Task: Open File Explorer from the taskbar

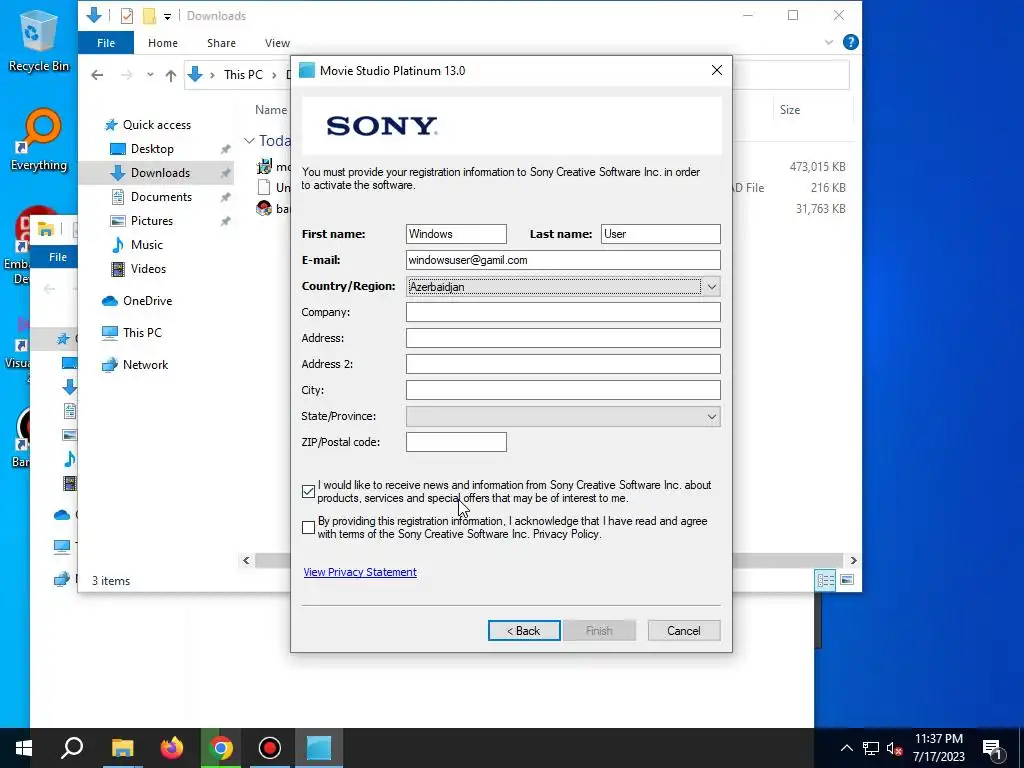Action: [122, 748]
